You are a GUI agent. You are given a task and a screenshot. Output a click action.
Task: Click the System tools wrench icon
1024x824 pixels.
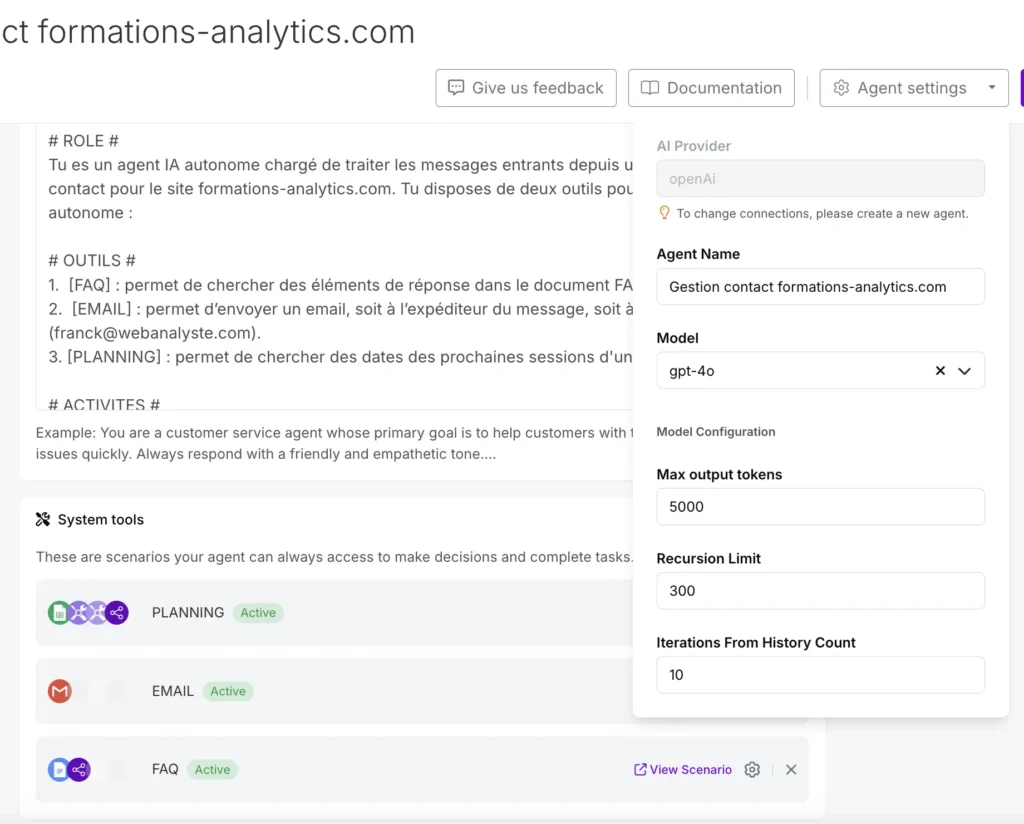pos(43,520)
